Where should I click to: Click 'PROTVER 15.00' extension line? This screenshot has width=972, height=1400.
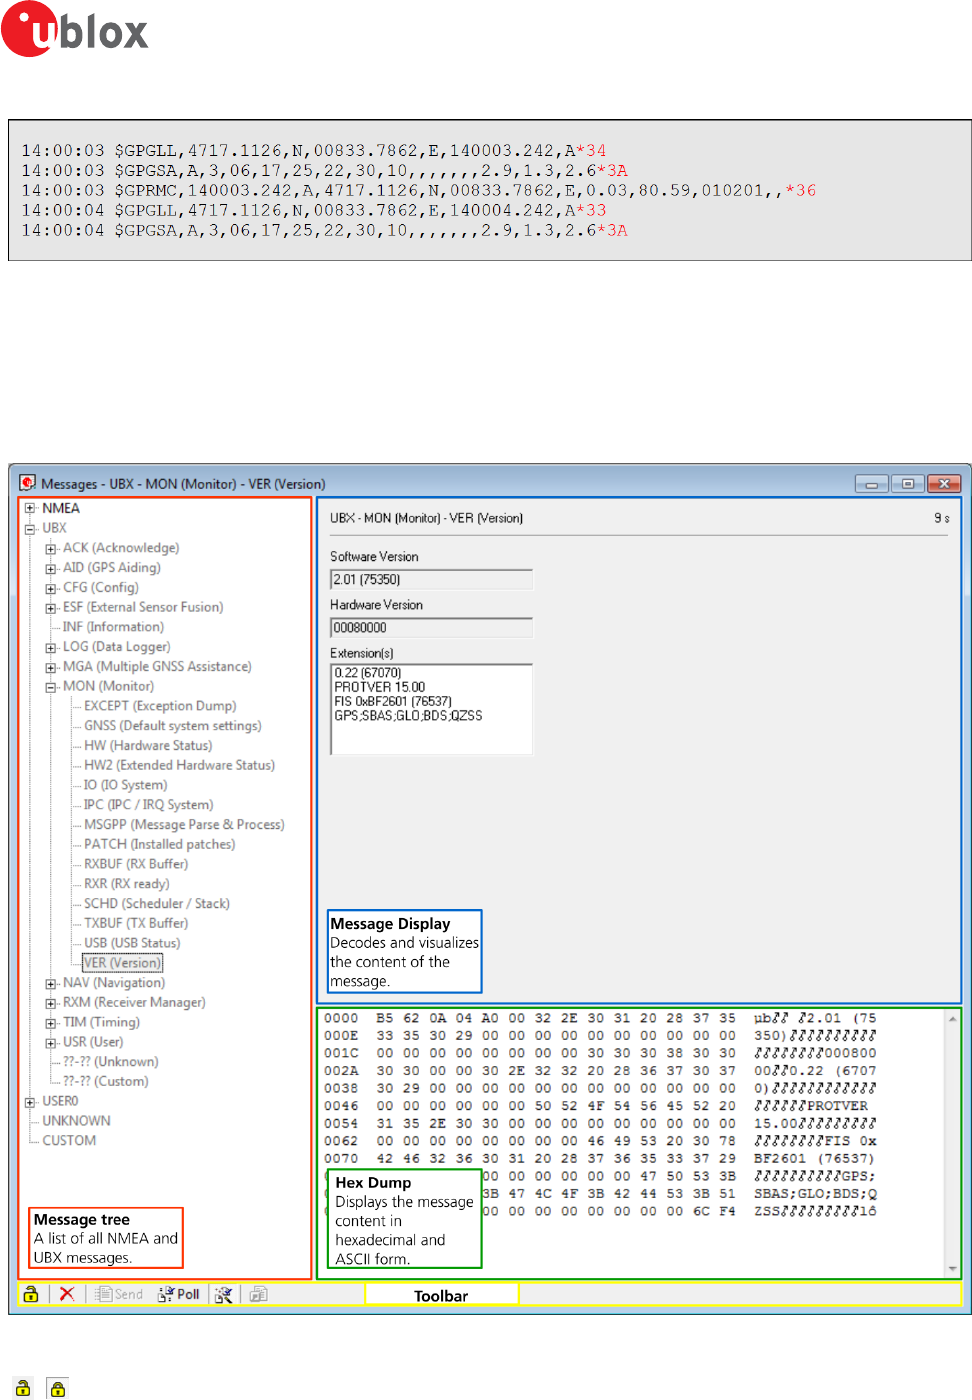tap(380, 688)
